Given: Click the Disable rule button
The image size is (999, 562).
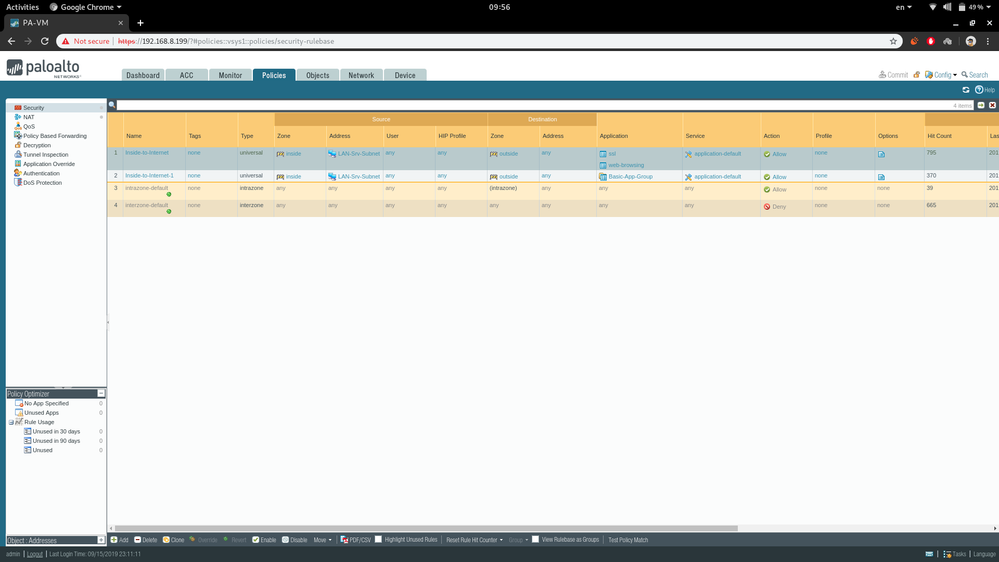Looking at the screenshot, I should [x=294, y=540].
